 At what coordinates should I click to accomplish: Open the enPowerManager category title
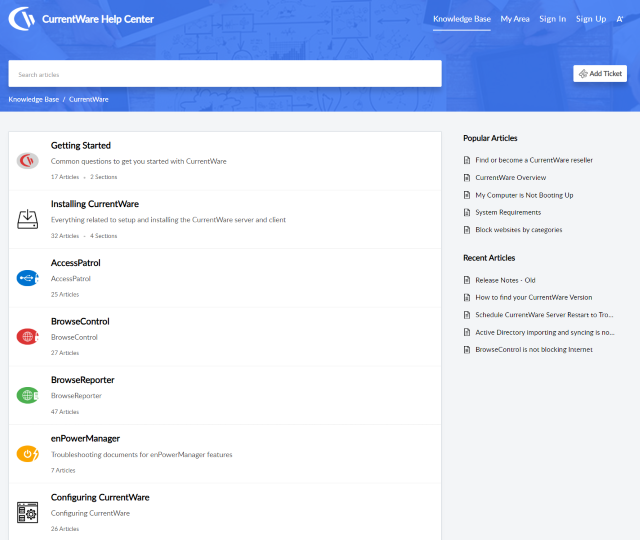(85, 438)
